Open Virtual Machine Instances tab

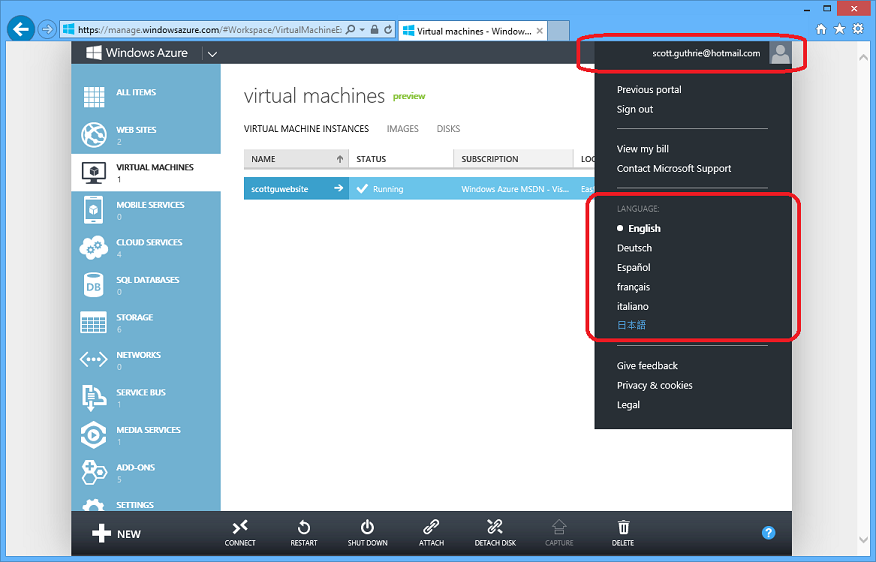point(306,129)
